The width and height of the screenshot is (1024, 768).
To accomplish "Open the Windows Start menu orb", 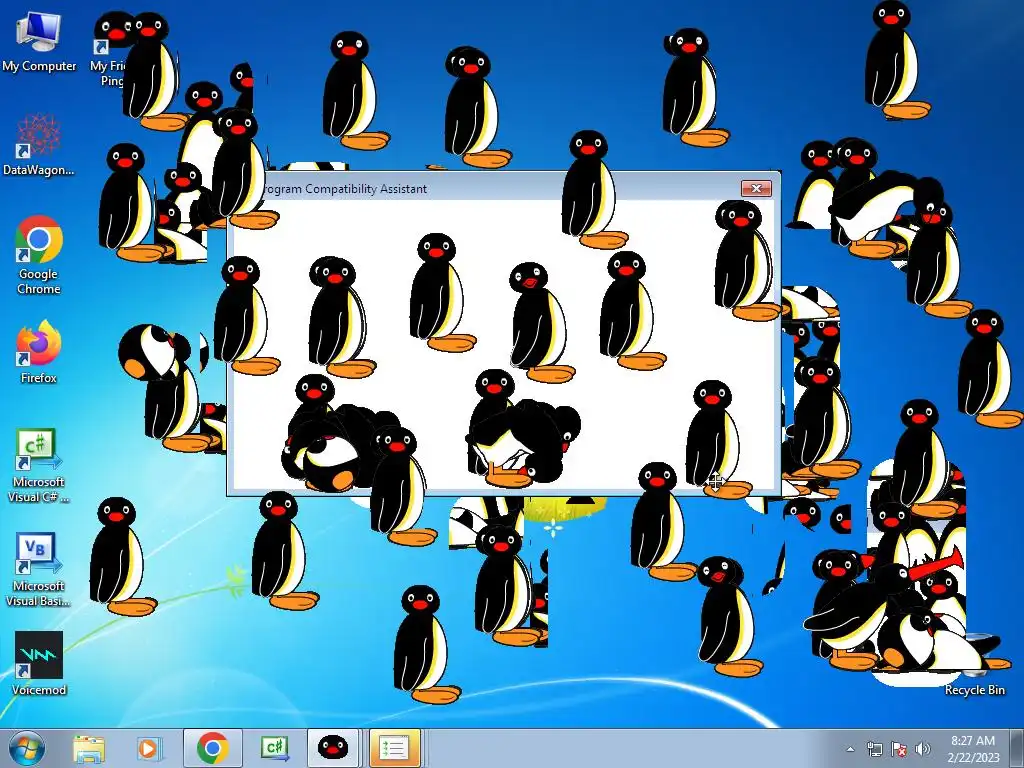I will 27,748.
